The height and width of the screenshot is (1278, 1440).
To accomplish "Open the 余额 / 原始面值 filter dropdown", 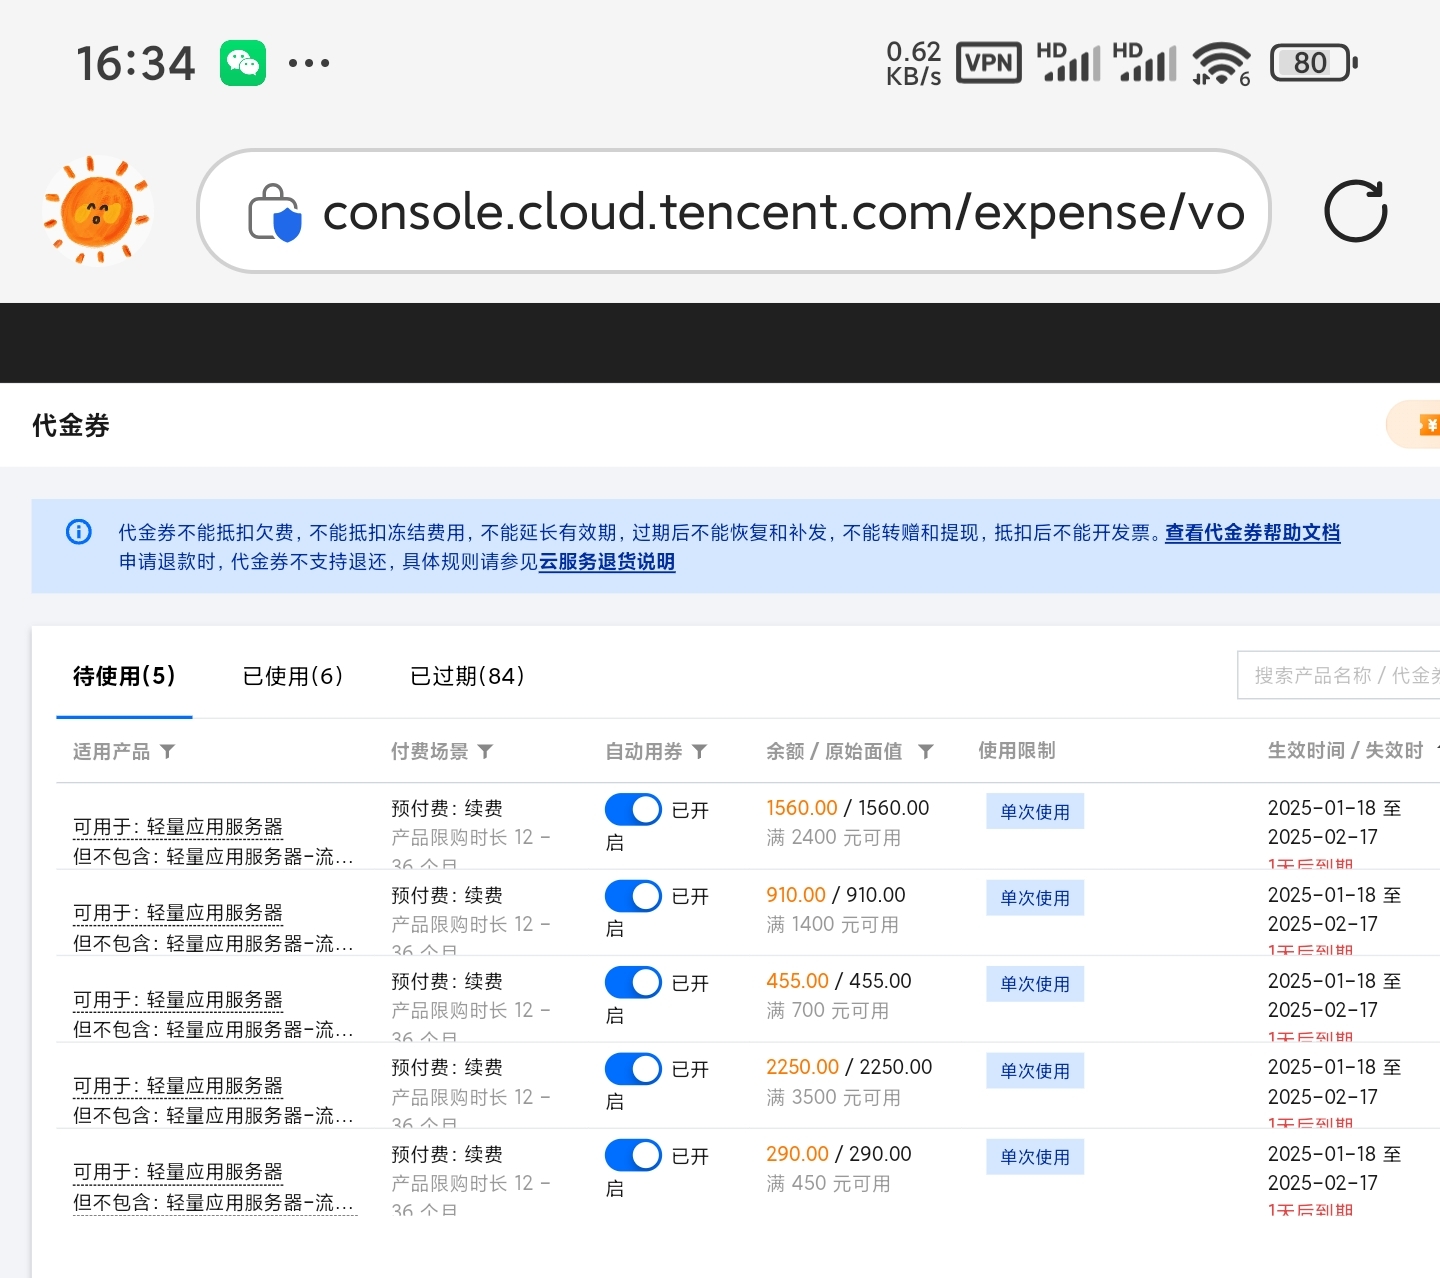I will click(x=926, y=751).
